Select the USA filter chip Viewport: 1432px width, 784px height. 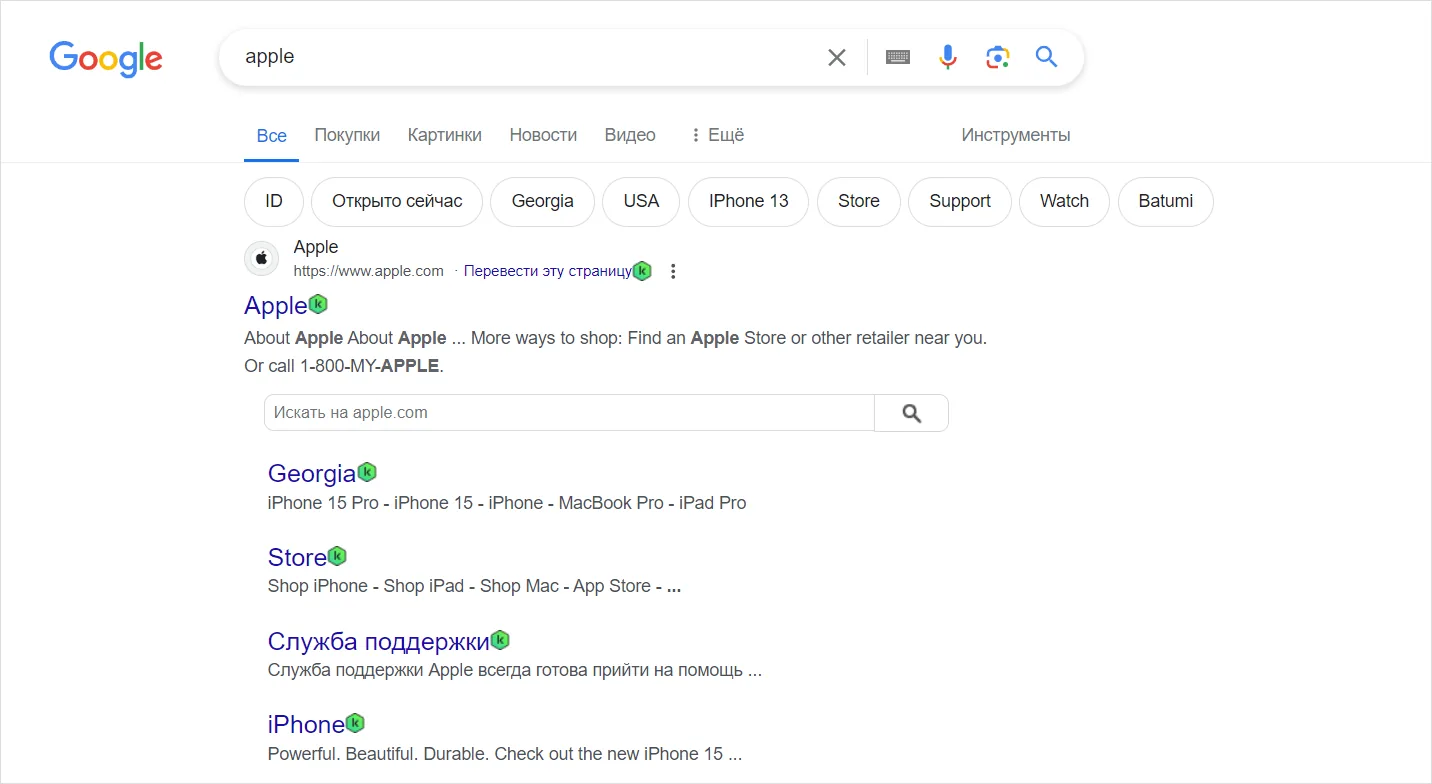[640, 201]
